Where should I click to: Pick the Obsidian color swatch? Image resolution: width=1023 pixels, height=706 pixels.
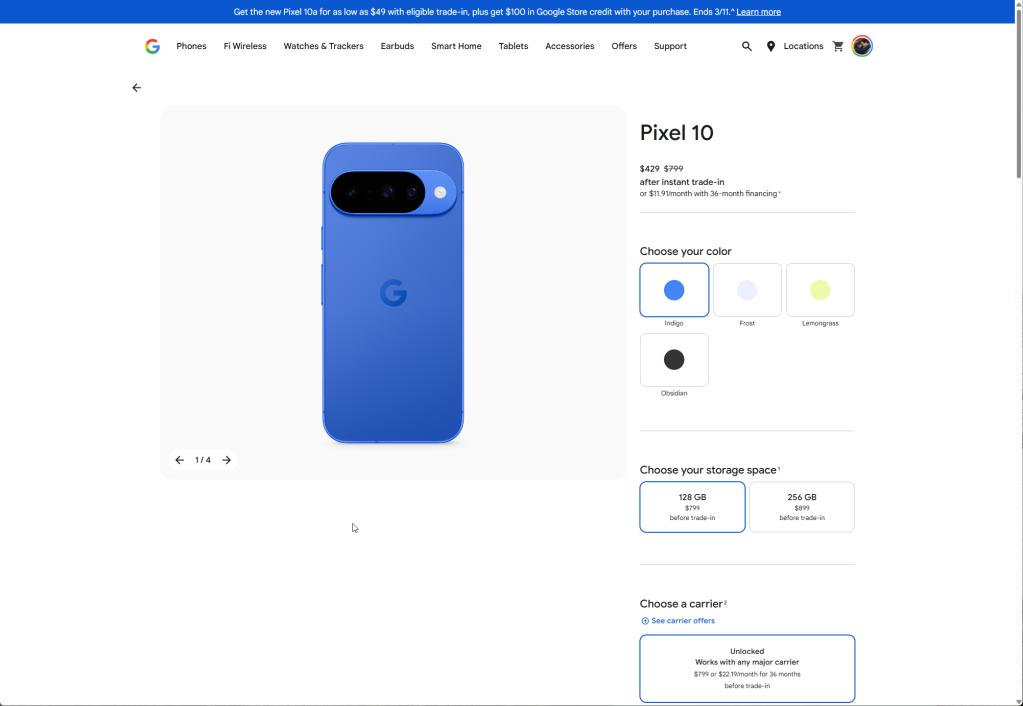click(x=674, y=360)
